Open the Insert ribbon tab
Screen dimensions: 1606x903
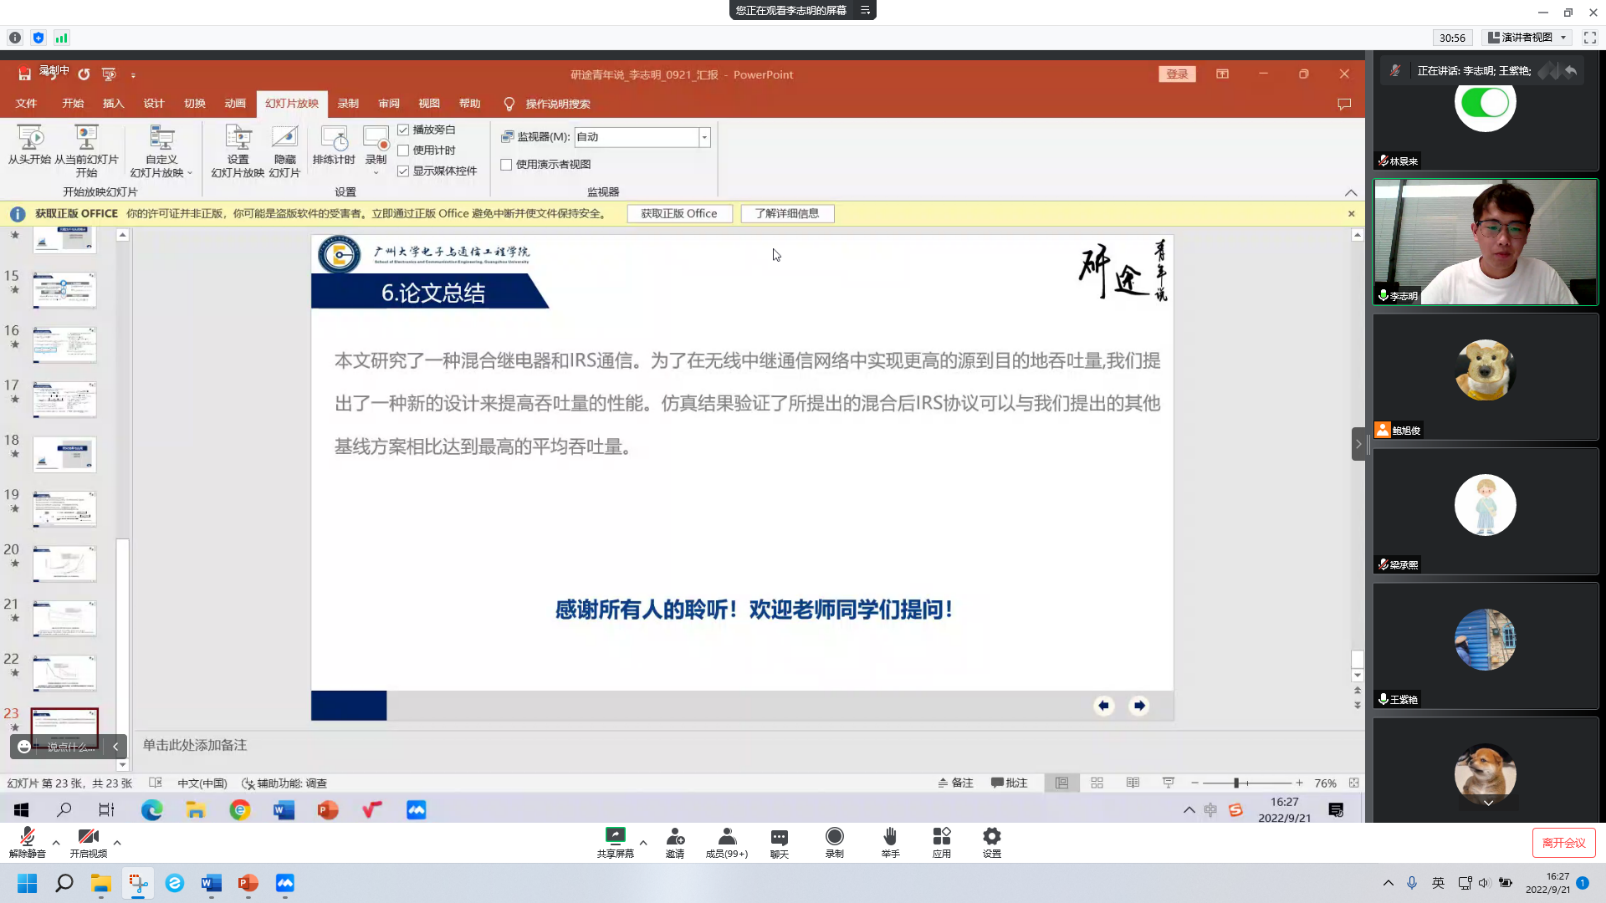[x=113, y=103]
